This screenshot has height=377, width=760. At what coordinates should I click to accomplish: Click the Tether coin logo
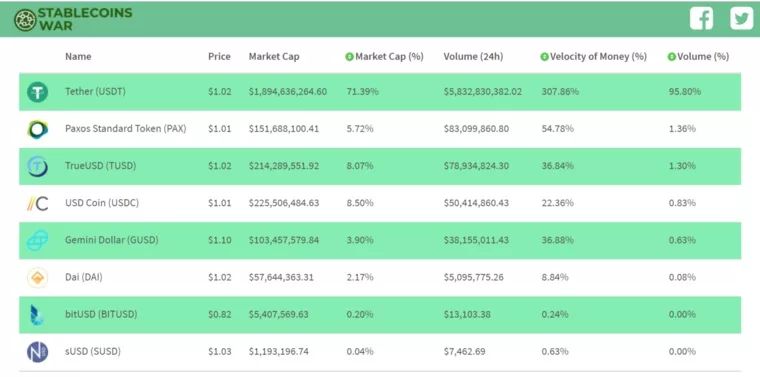pyautogui.click(x=37, y=92)
